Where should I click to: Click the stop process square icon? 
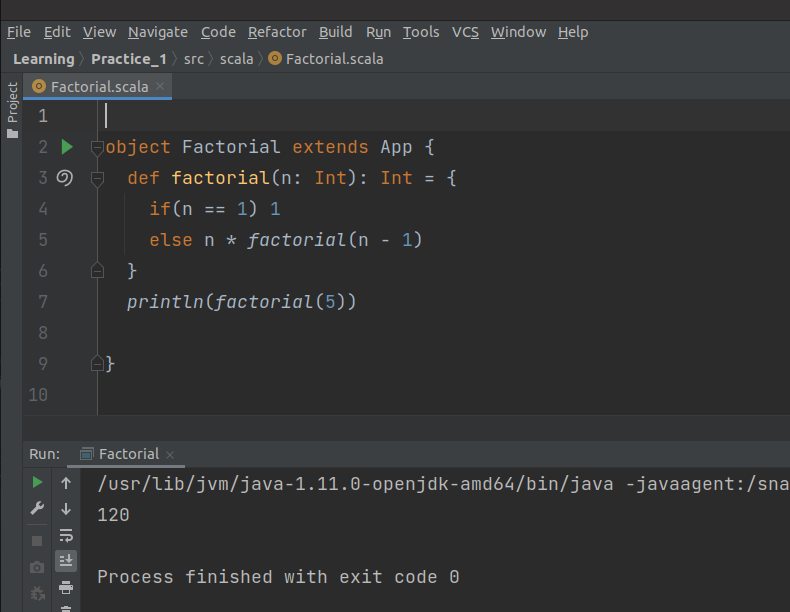[37, 541]
